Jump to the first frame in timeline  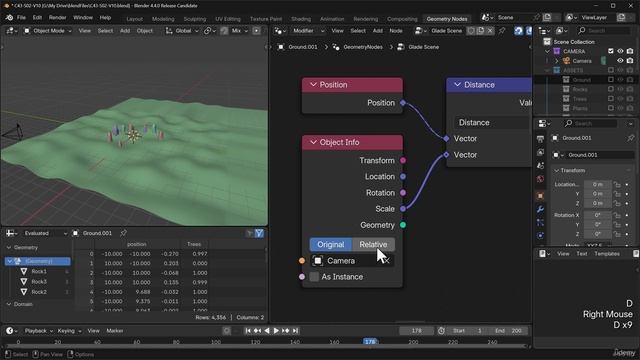point(248,331)
